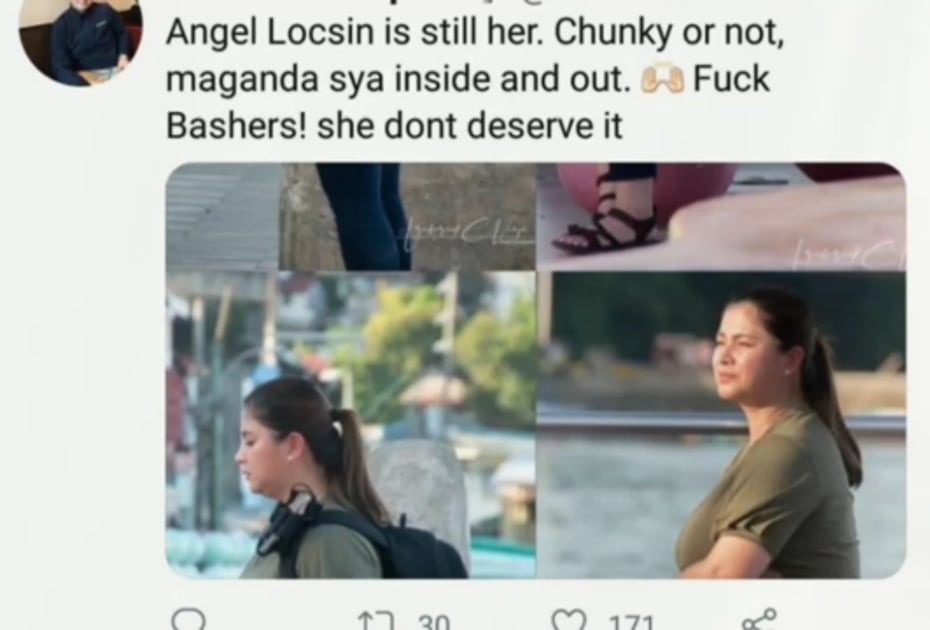This screenshot has width=930, height=630.
Task: Open the sandal feet photo
Action: pyautogui.click(x=722, y=217)
